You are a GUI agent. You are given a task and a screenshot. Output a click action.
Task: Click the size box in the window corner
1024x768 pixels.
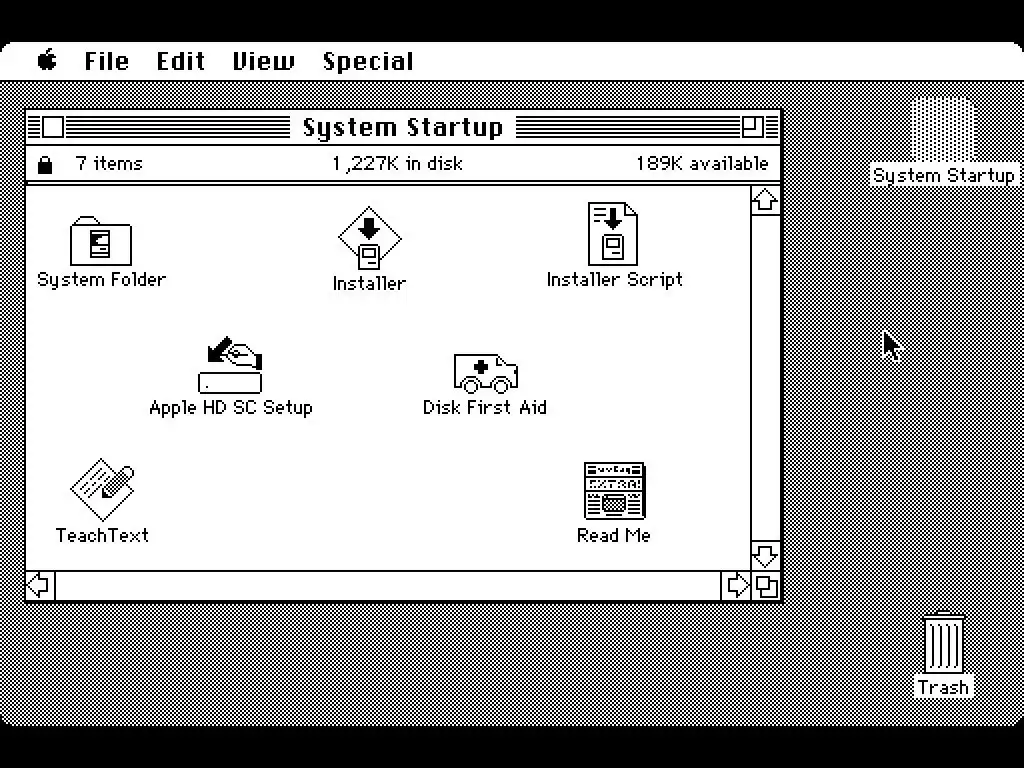pos(766,586)
